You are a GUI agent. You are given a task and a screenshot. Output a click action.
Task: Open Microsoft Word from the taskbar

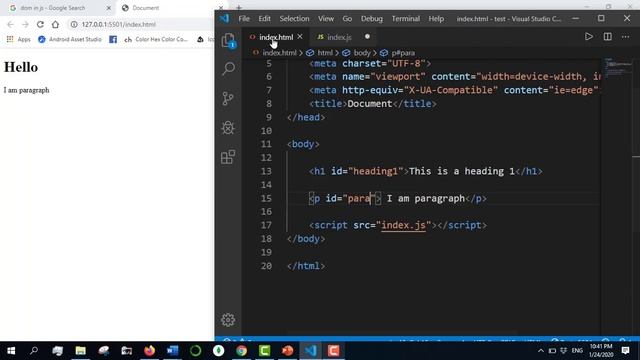click(x=173, y=351)
